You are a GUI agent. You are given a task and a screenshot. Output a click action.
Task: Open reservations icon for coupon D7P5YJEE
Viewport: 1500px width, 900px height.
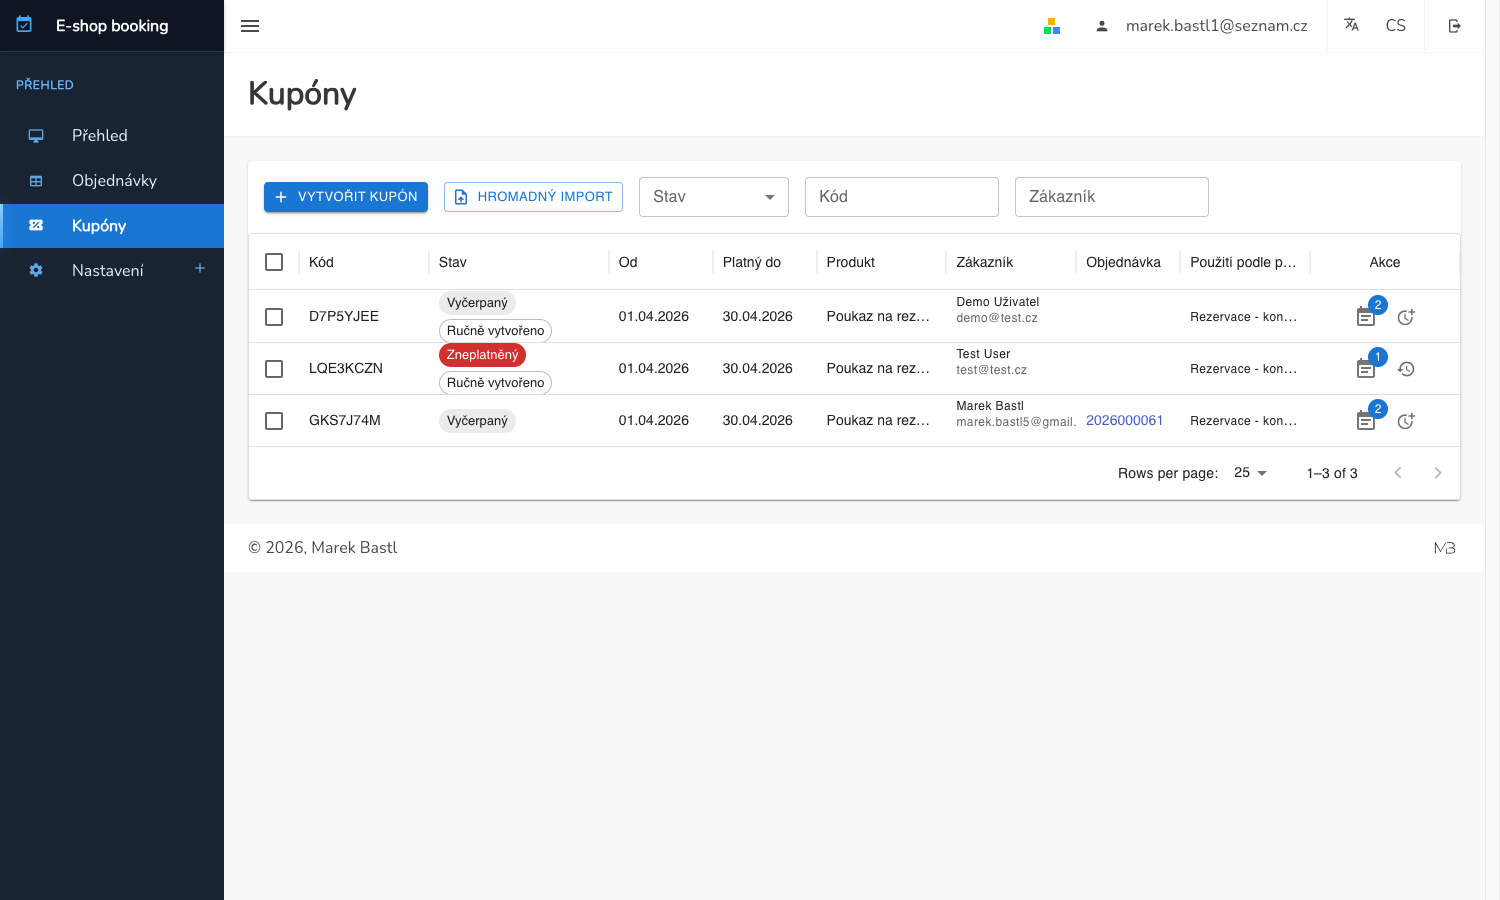click(x=1366, y=317)
